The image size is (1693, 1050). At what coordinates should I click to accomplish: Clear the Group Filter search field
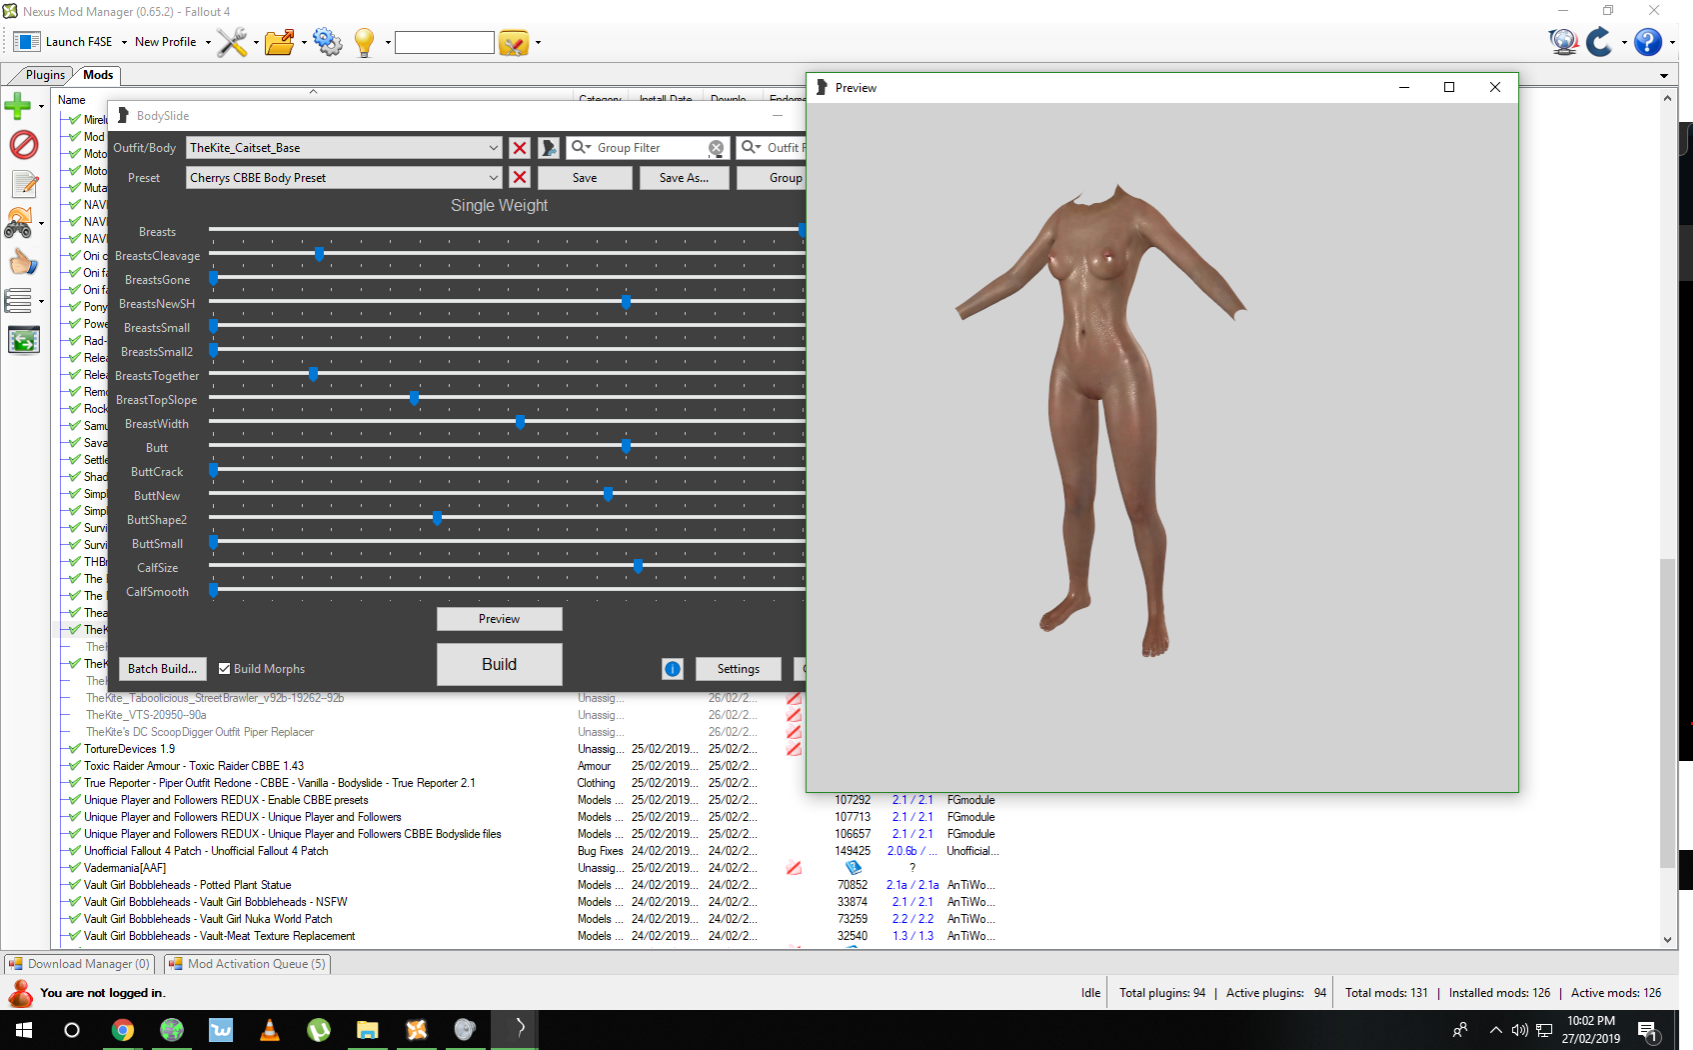coord(716,148)
